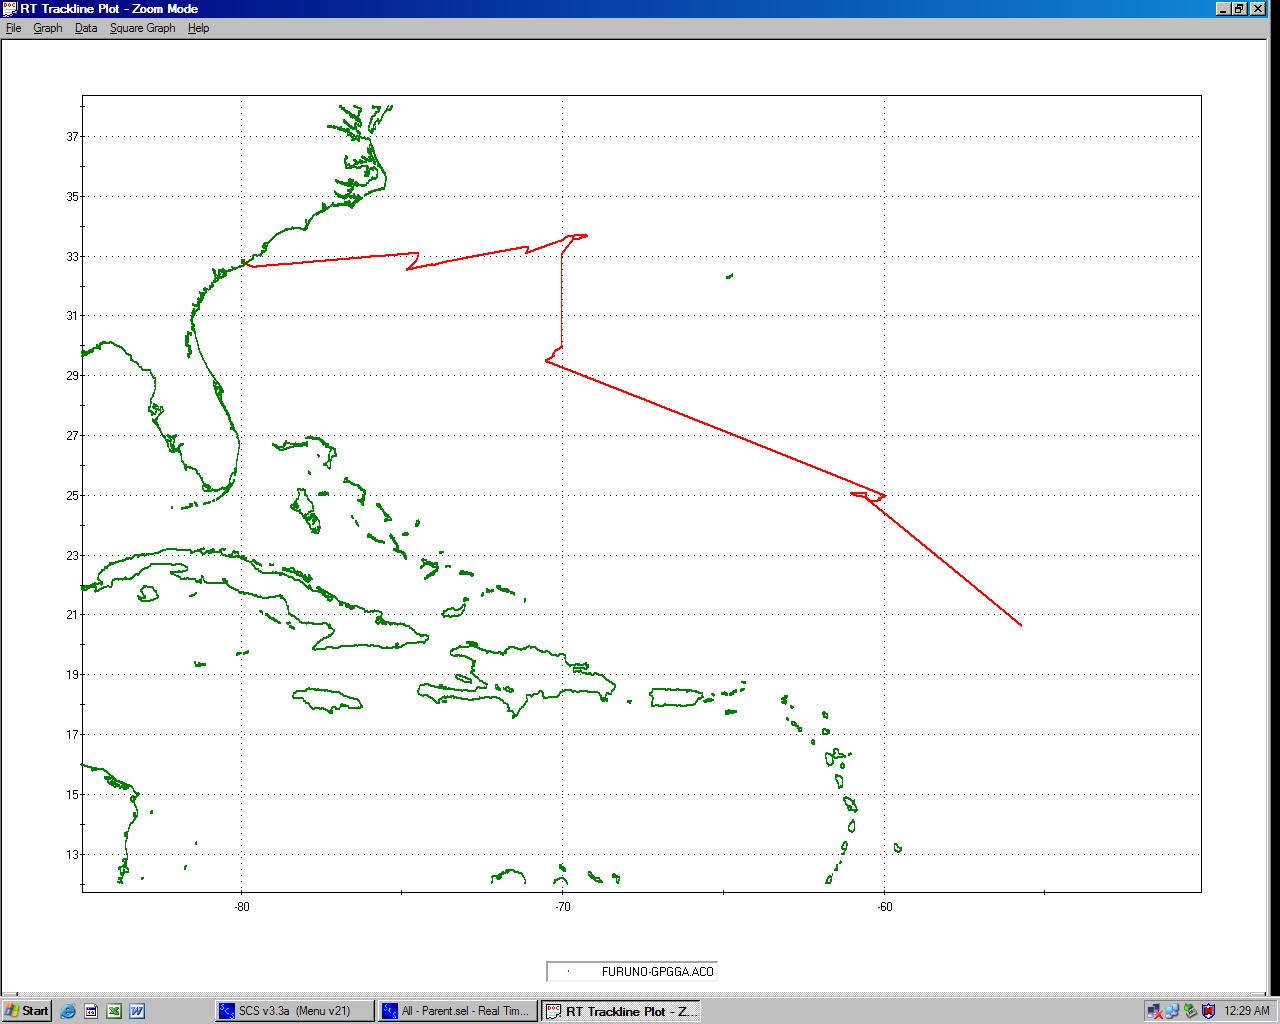Launch Word from quick launch
Viewport: 1280px width, 1024px height.
pyautogui.click(x=137, y=1011)
